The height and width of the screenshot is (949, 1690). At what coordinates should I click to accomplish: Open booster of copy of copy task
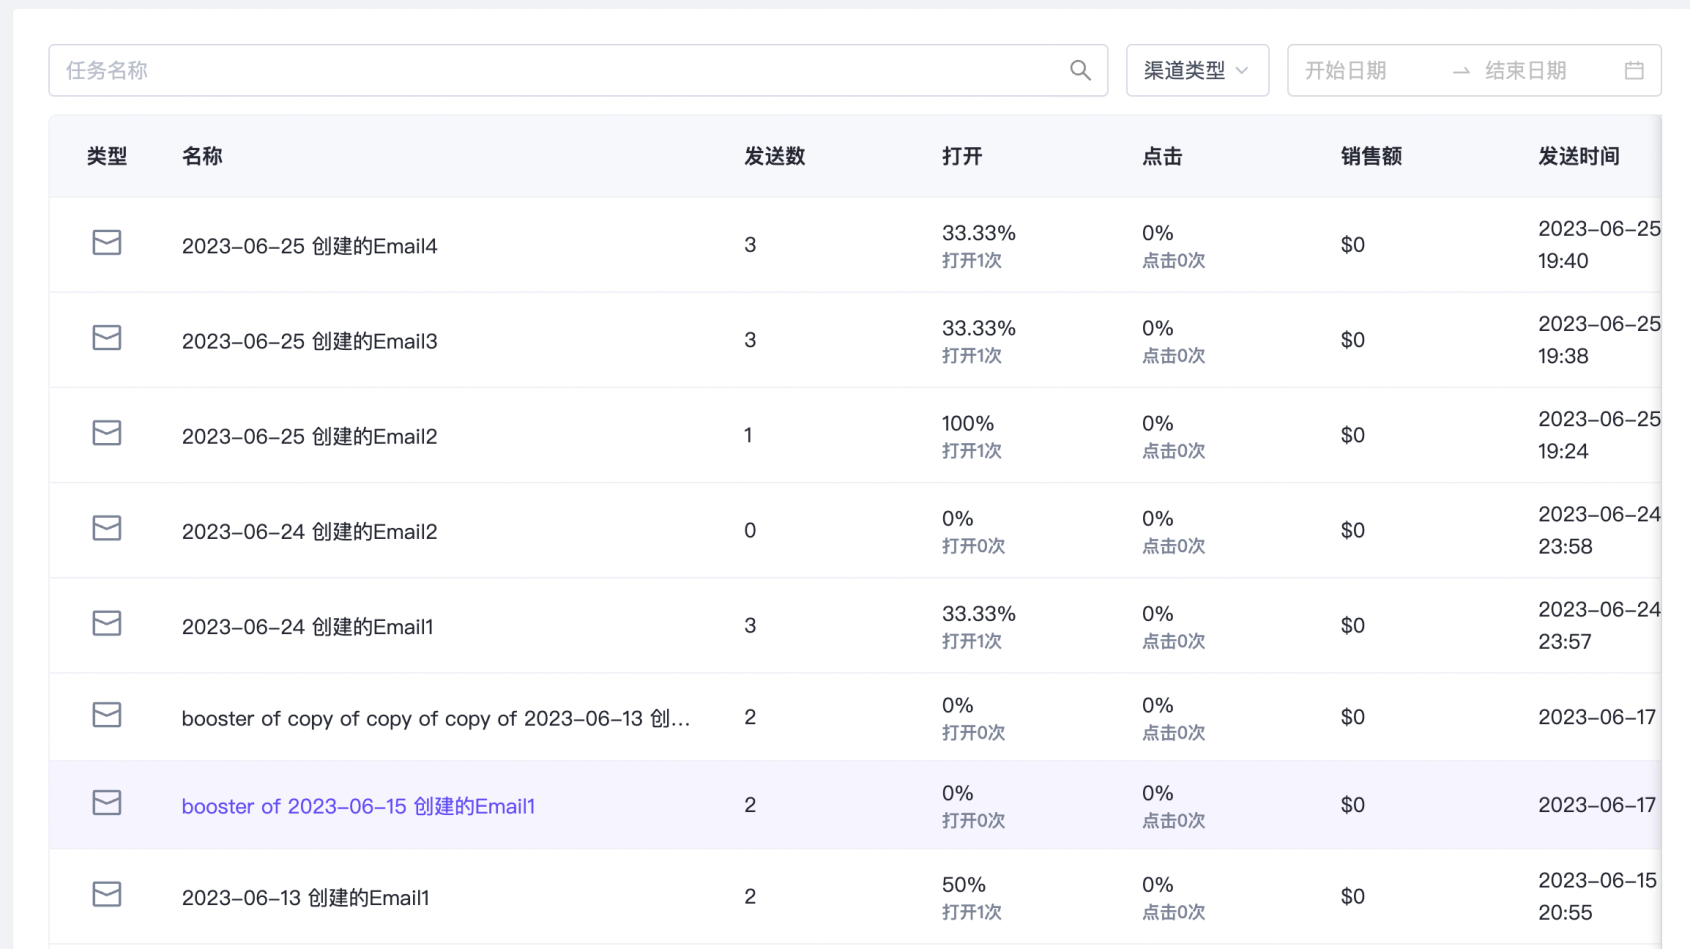(x=435, y=718)
